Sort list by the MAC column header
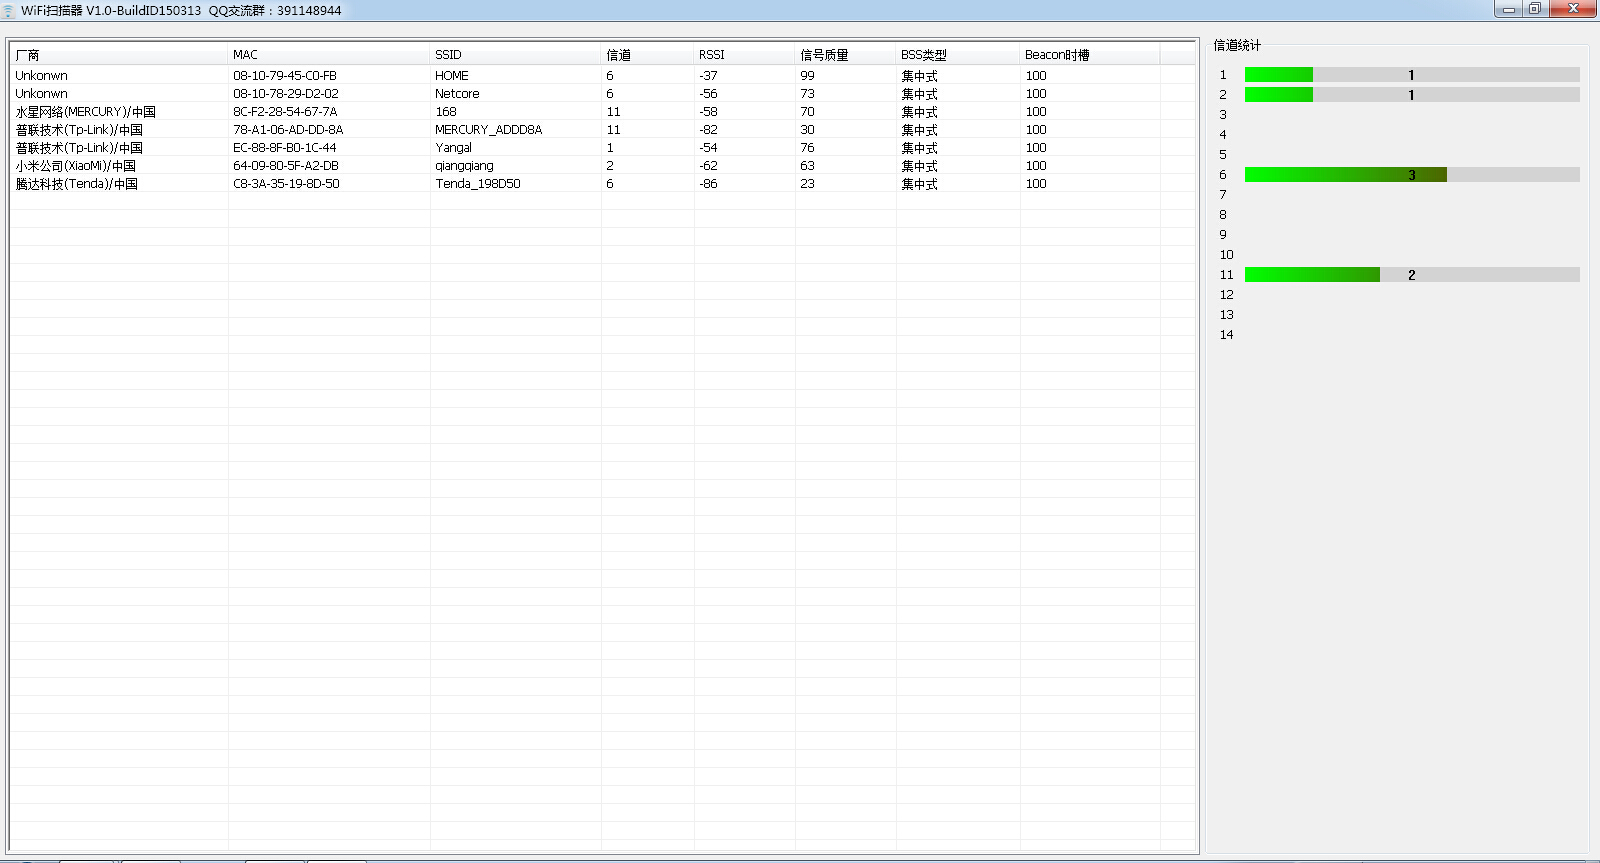Image resolution: width=1600 pixels, height=863 pixels. (328, 55)
